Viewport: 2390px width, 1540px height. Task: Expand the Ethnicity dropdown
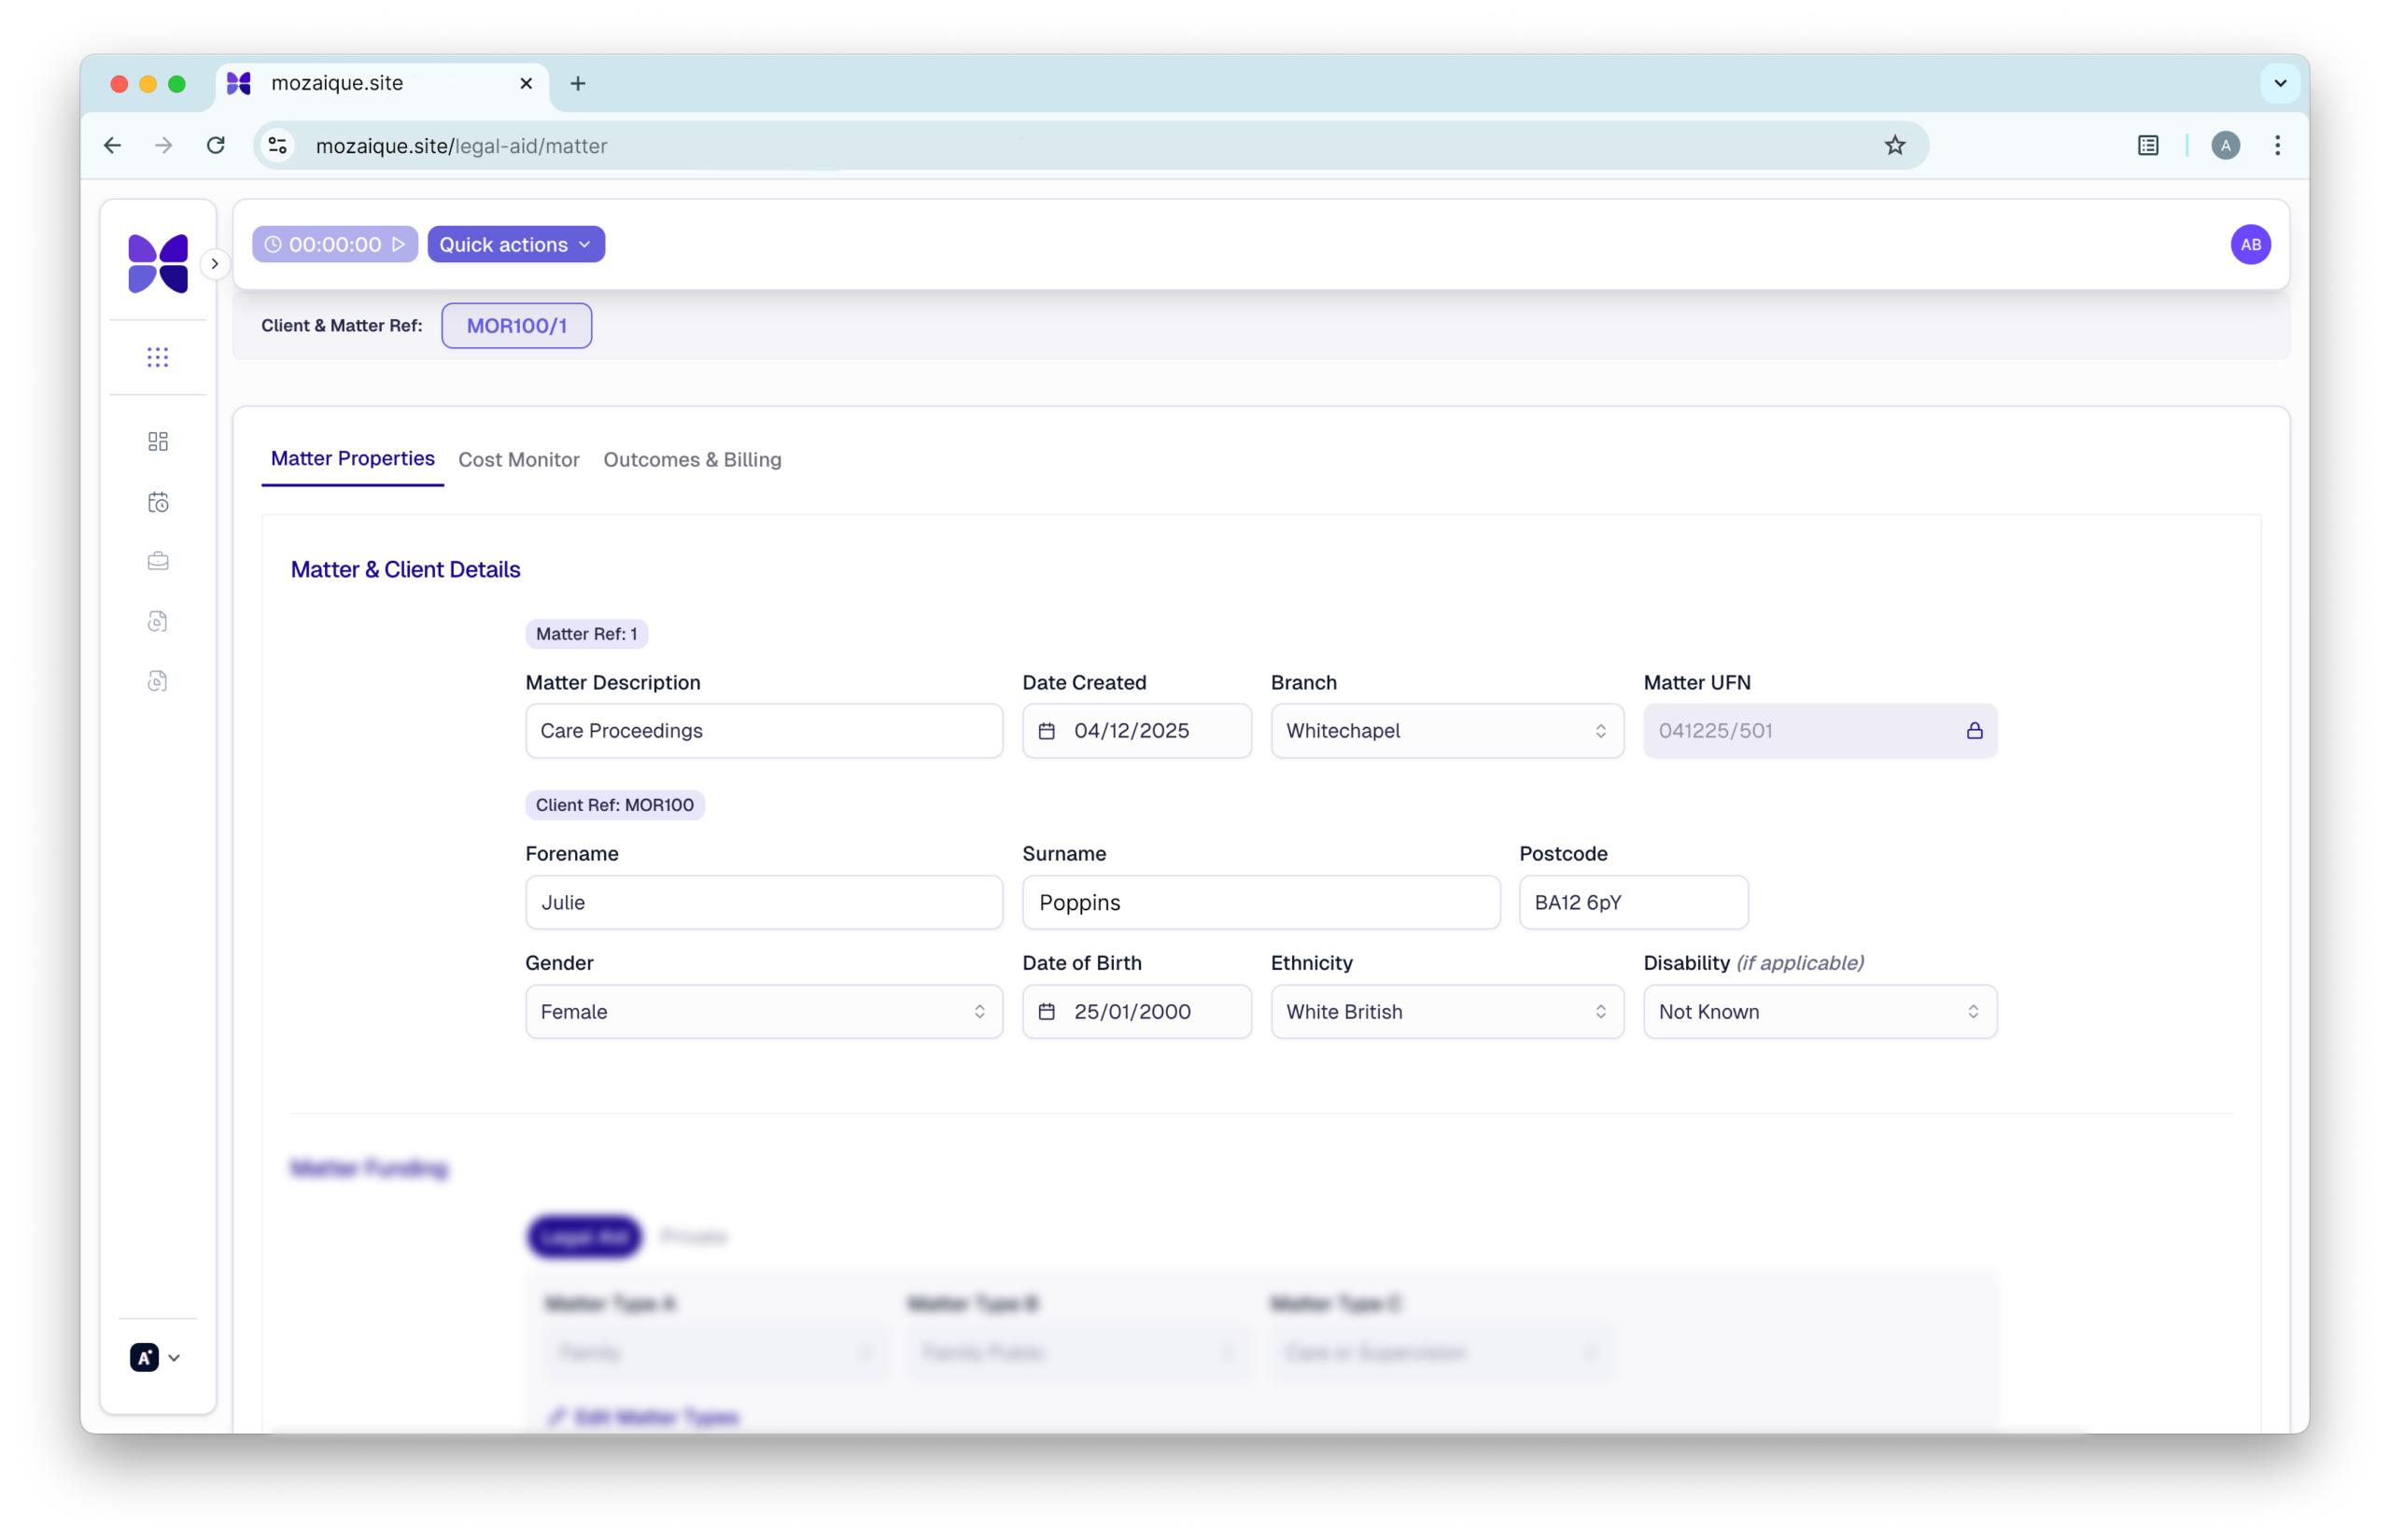1446,1012
